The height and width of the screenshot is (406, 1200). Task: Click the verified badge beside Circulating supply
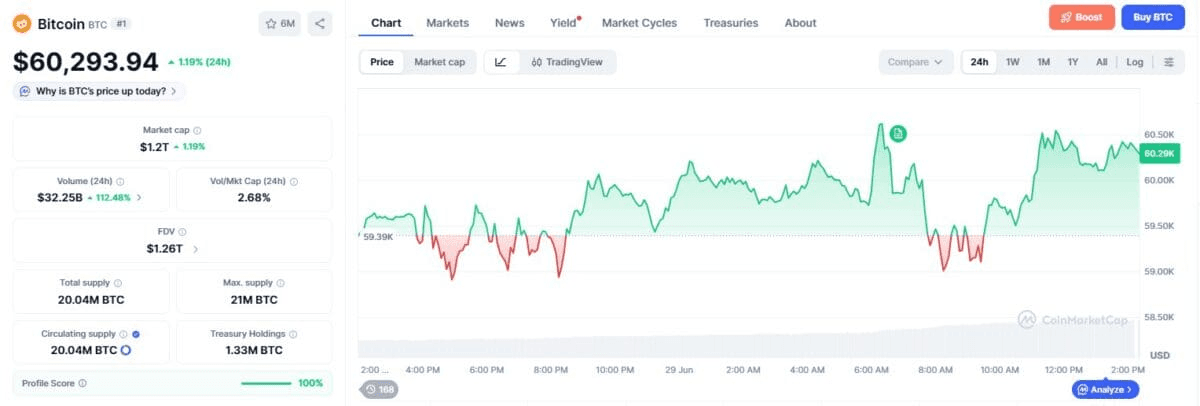(x=136, y=334)
